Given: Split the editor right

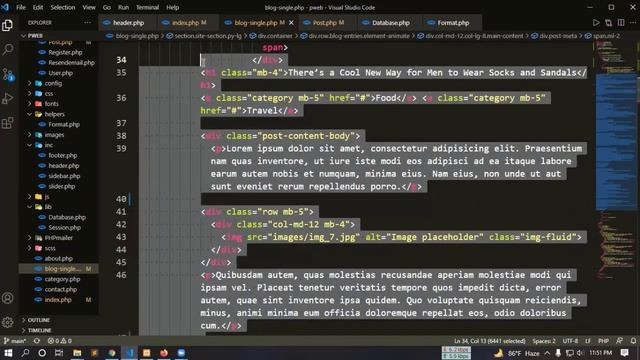Looking at the screenshot, I should pyautogui.click(x=621, y=23).
